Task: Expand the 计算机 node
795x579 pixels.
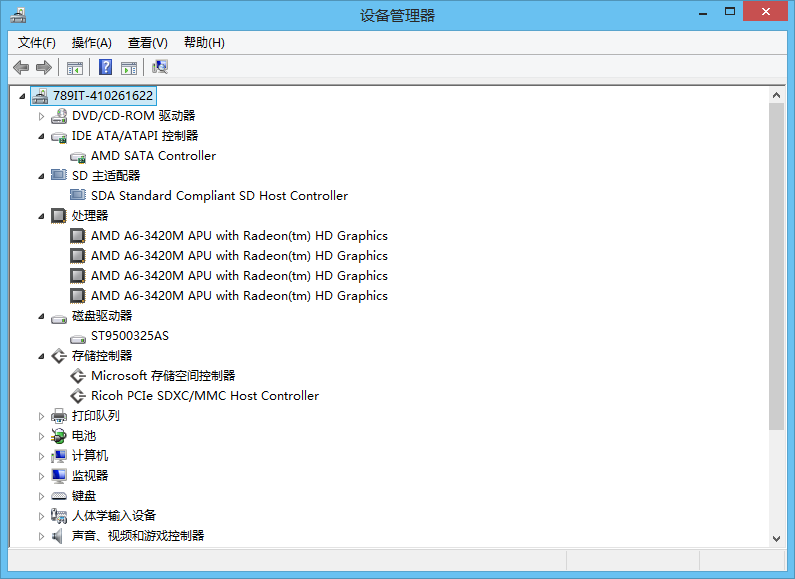Action: click(x=42, y=456)
